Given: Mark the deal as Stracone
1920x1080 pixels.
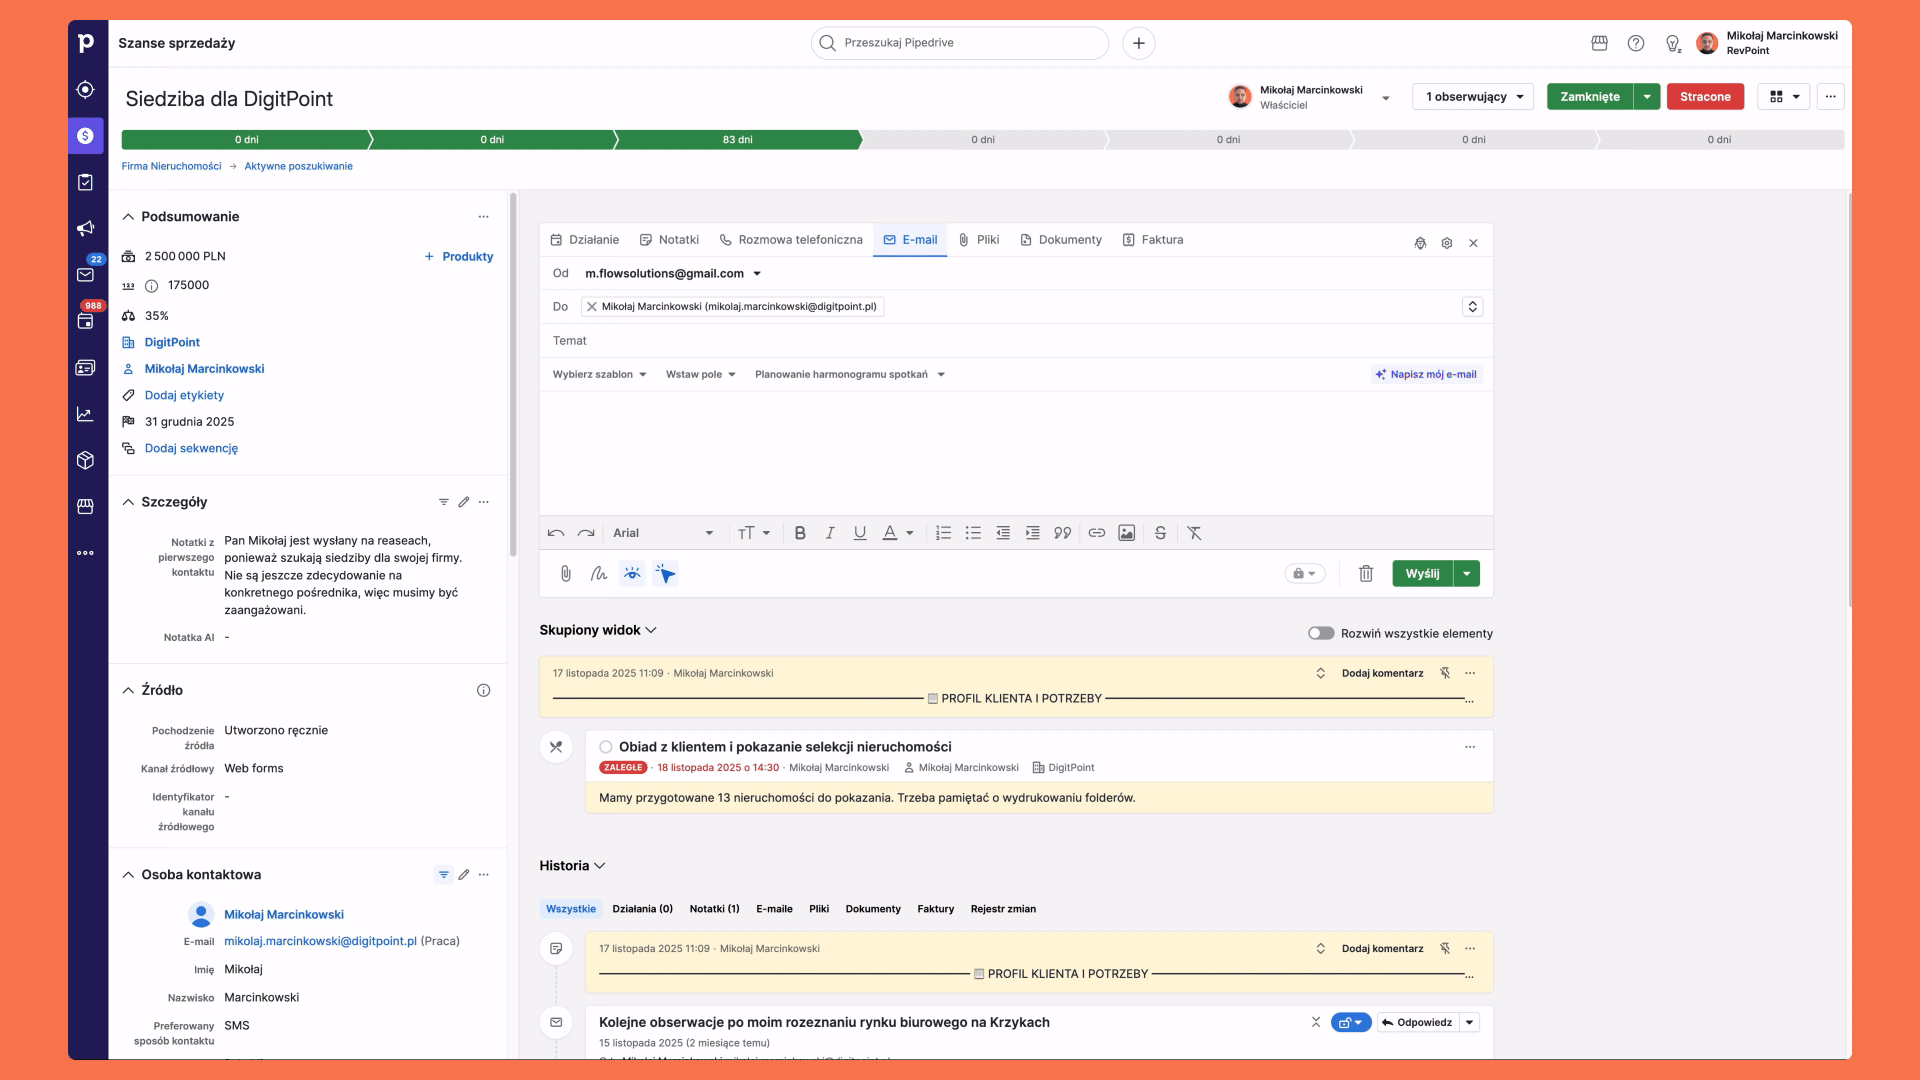Looking at the screenshot, I should click(x=1704, y=96).
